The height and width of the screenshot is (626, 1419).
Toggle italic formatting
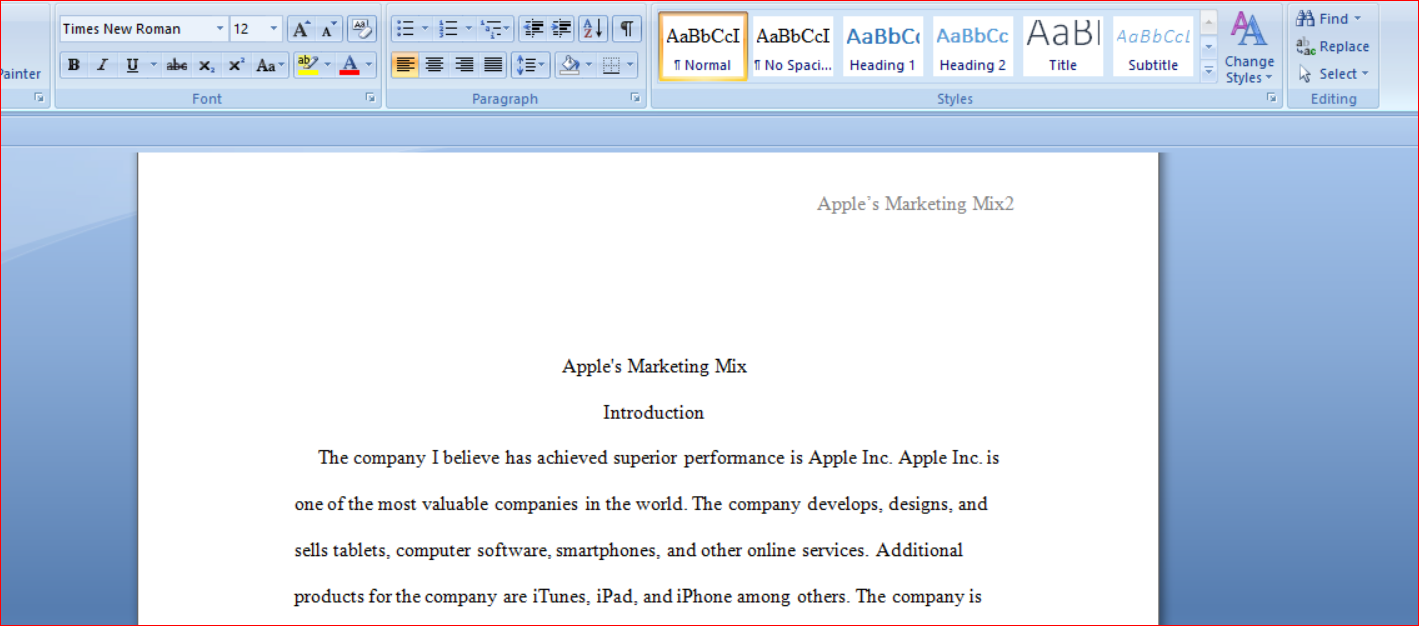[x=102, y=66]
